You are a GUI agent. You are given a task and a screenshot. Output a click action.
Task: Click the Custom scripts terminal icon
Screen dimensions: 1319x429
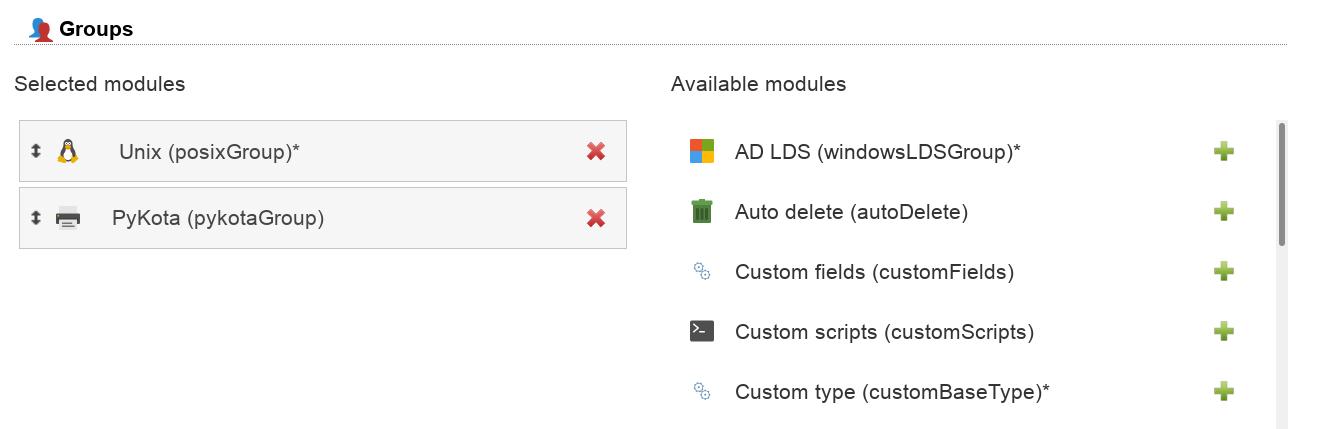702,331
